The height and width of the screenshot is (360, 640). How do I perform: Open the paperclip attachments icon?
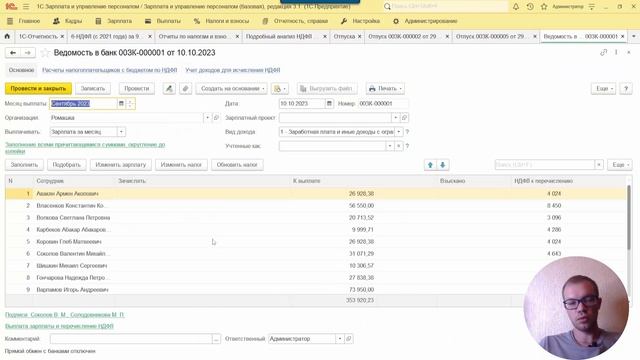tap(185, 89)
